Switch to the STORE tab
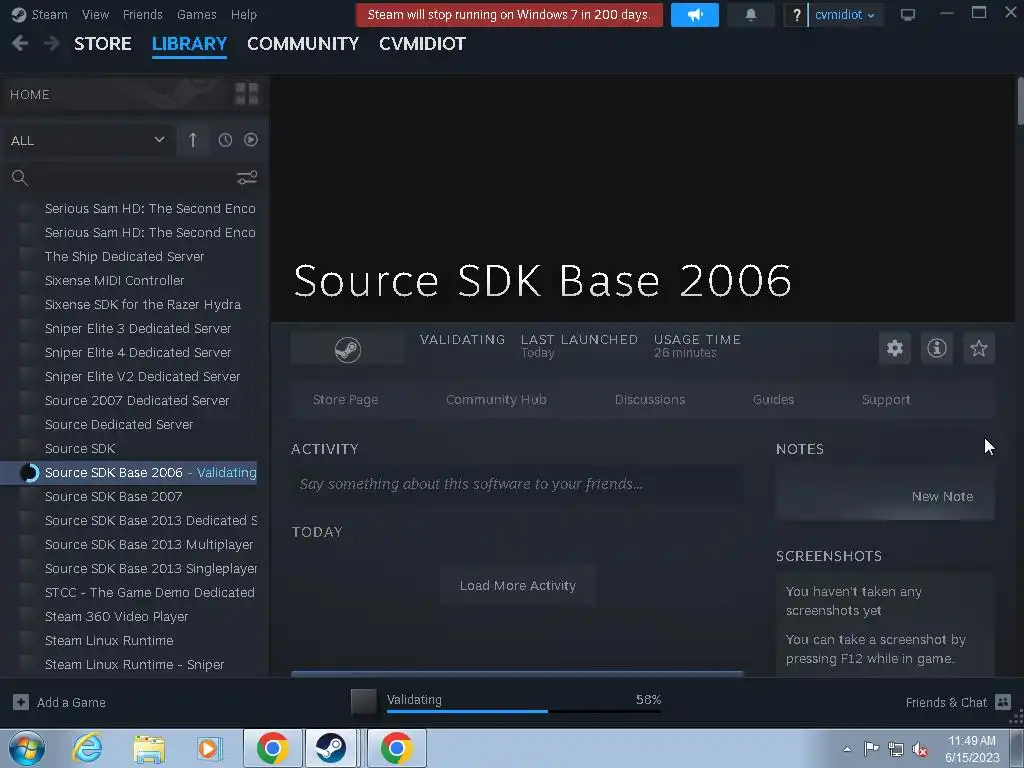Image resolution: width=1024 pixels, height=768 pixels. click(x=103, y=44)
